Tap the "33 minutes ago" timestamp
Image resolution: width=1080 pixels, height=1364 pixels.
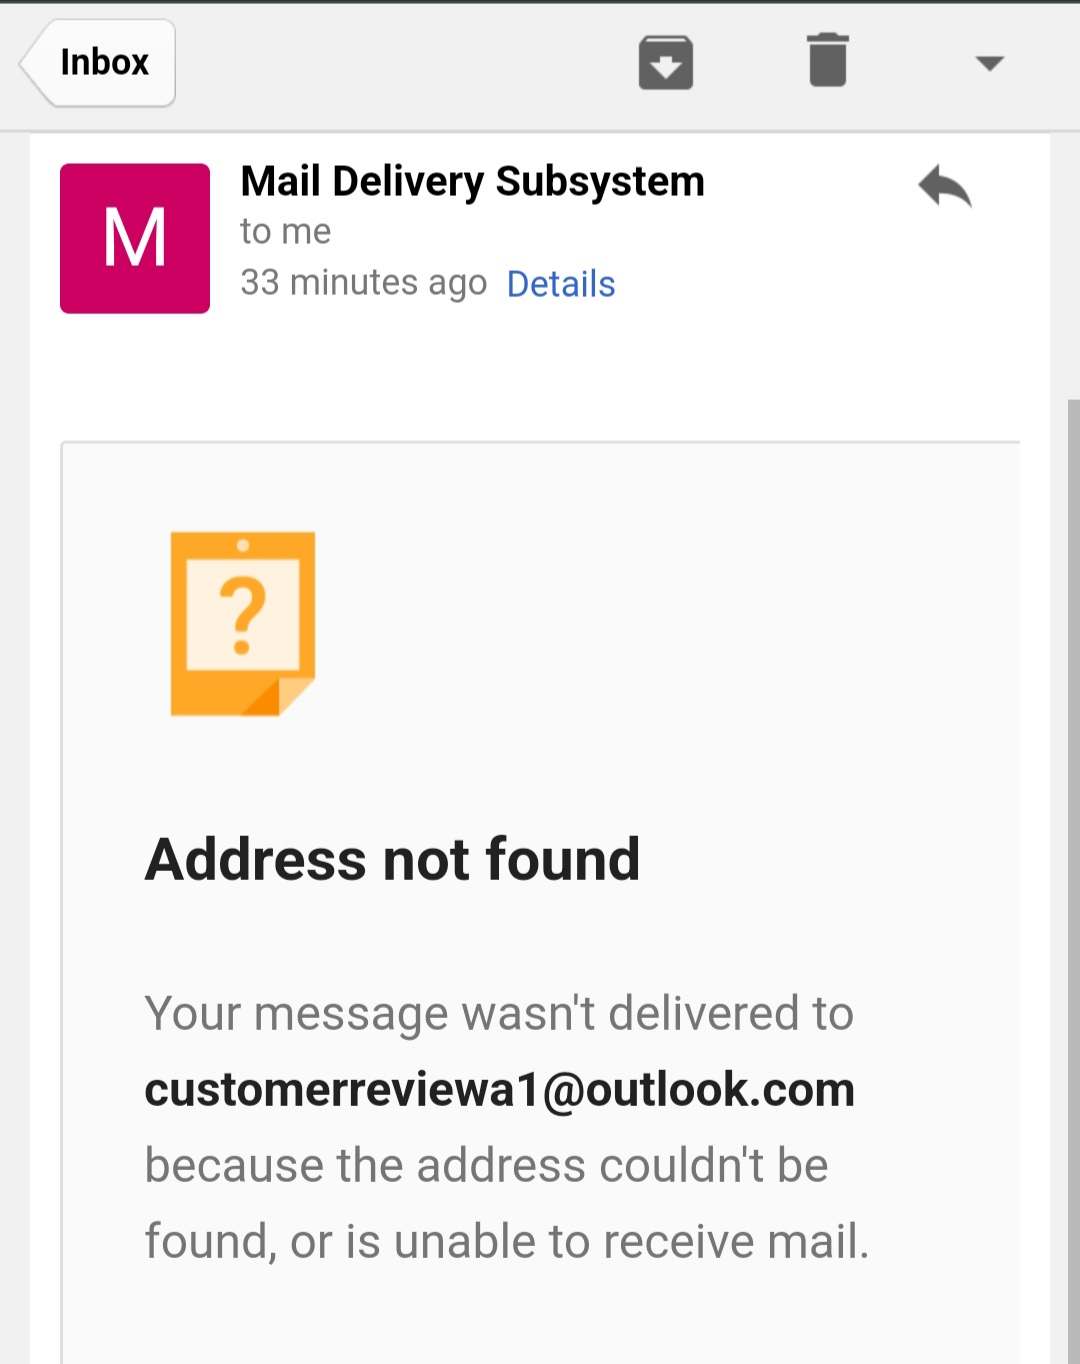pos(363,283)
